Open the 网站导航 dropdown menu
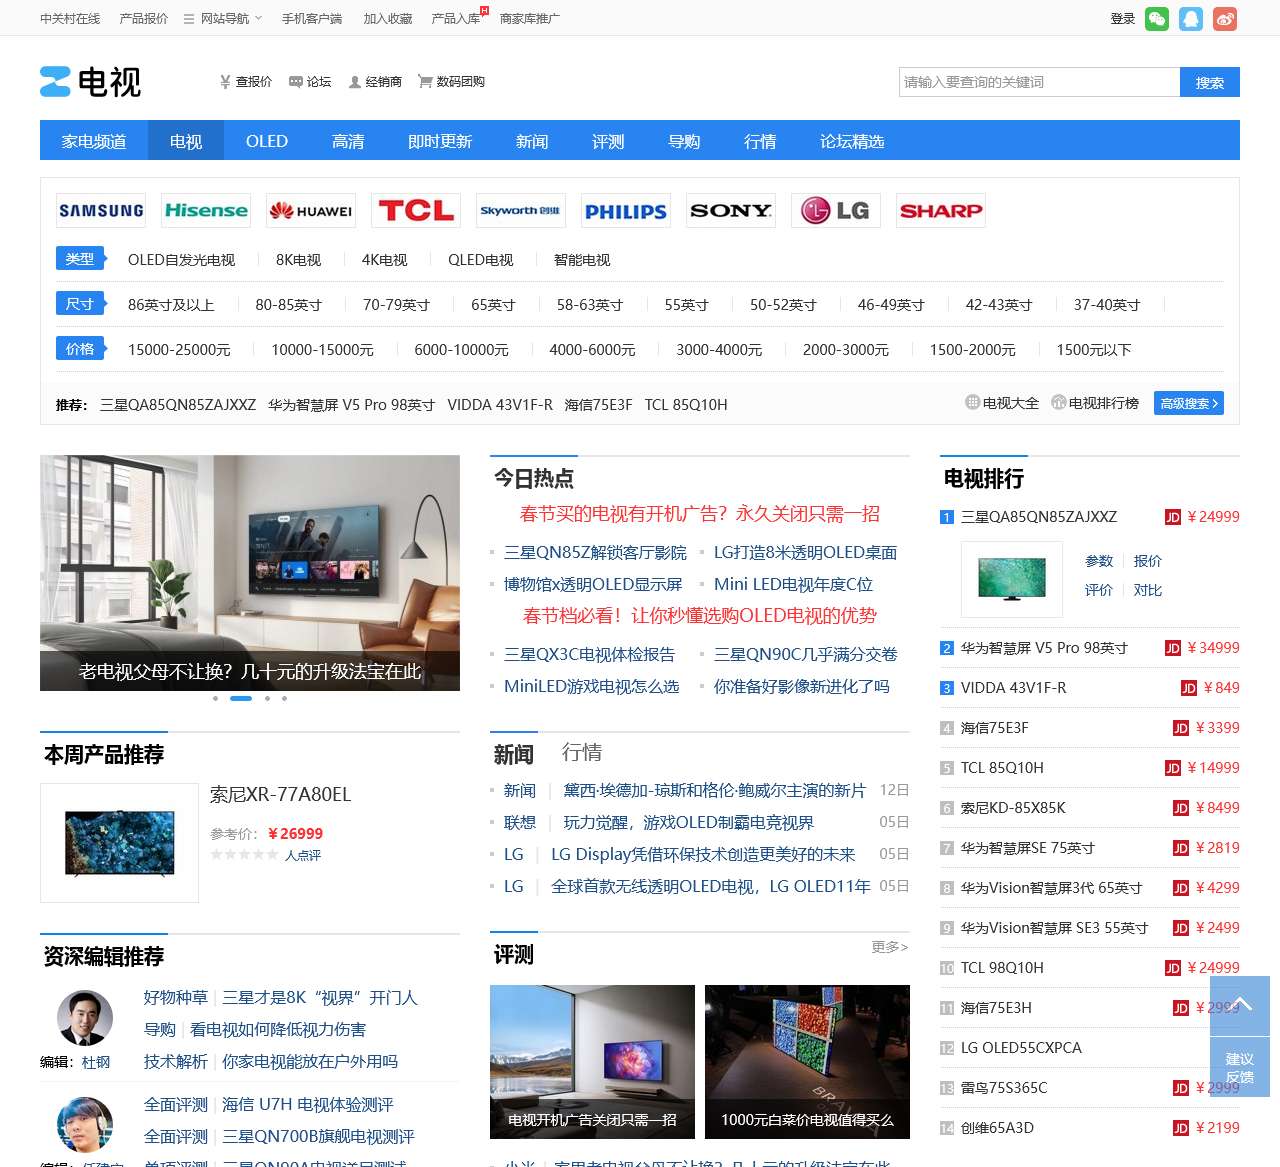 (223, 18)
